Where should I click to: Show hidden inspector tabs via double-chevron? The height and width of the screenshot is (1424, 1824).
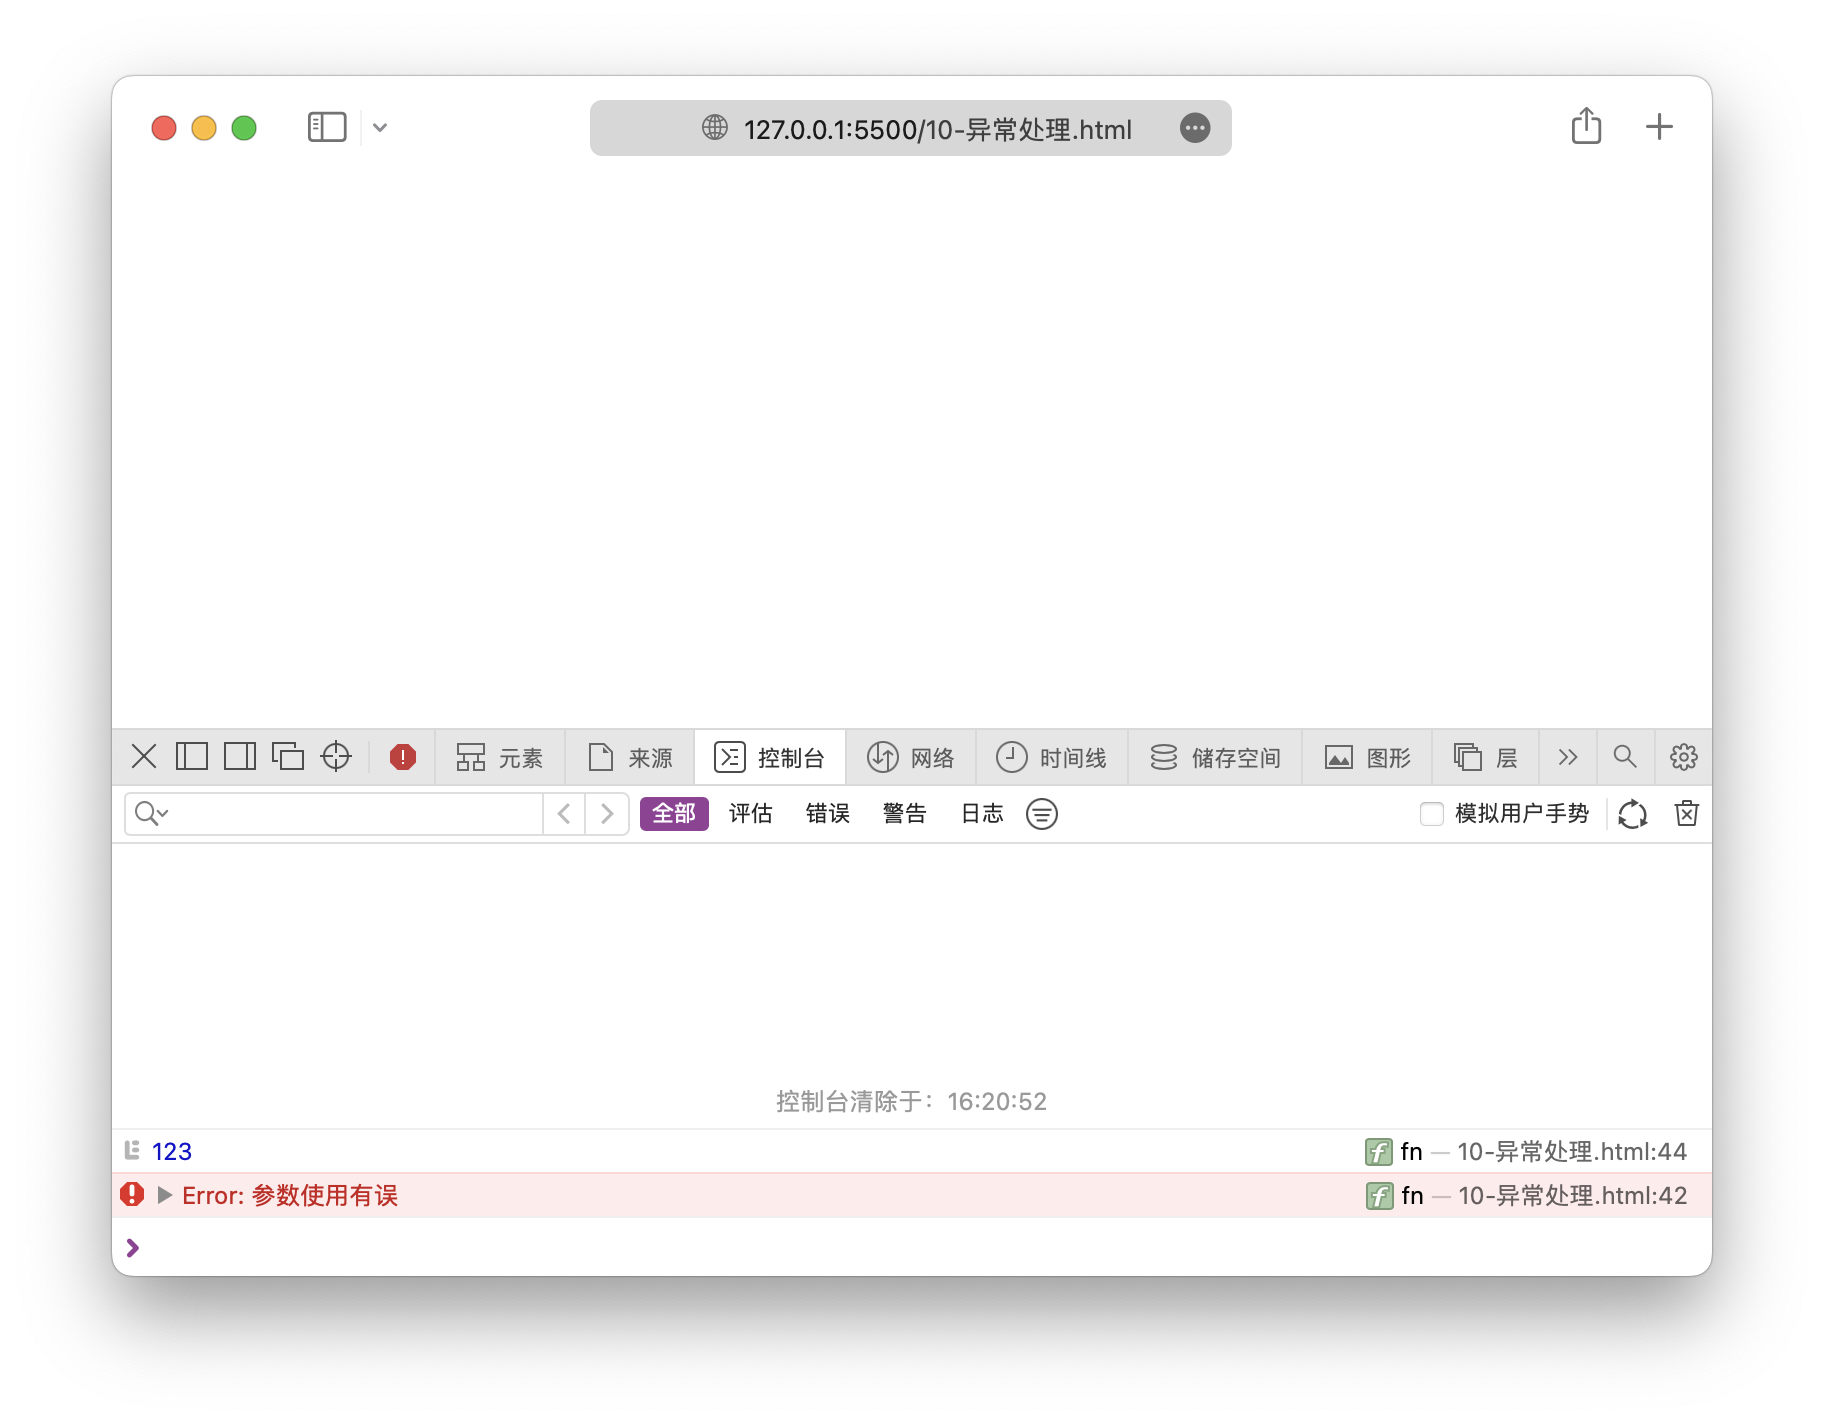[1567, 757]
